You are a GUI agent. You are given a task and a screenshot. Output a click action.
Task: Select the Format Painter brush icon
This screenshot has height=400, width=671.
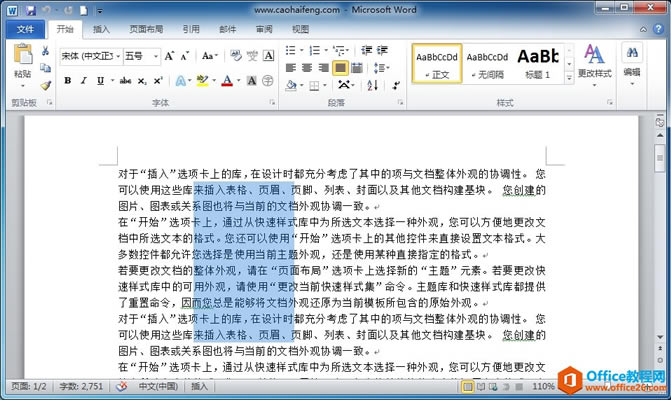pyautogui.click(x=45, y=85)
